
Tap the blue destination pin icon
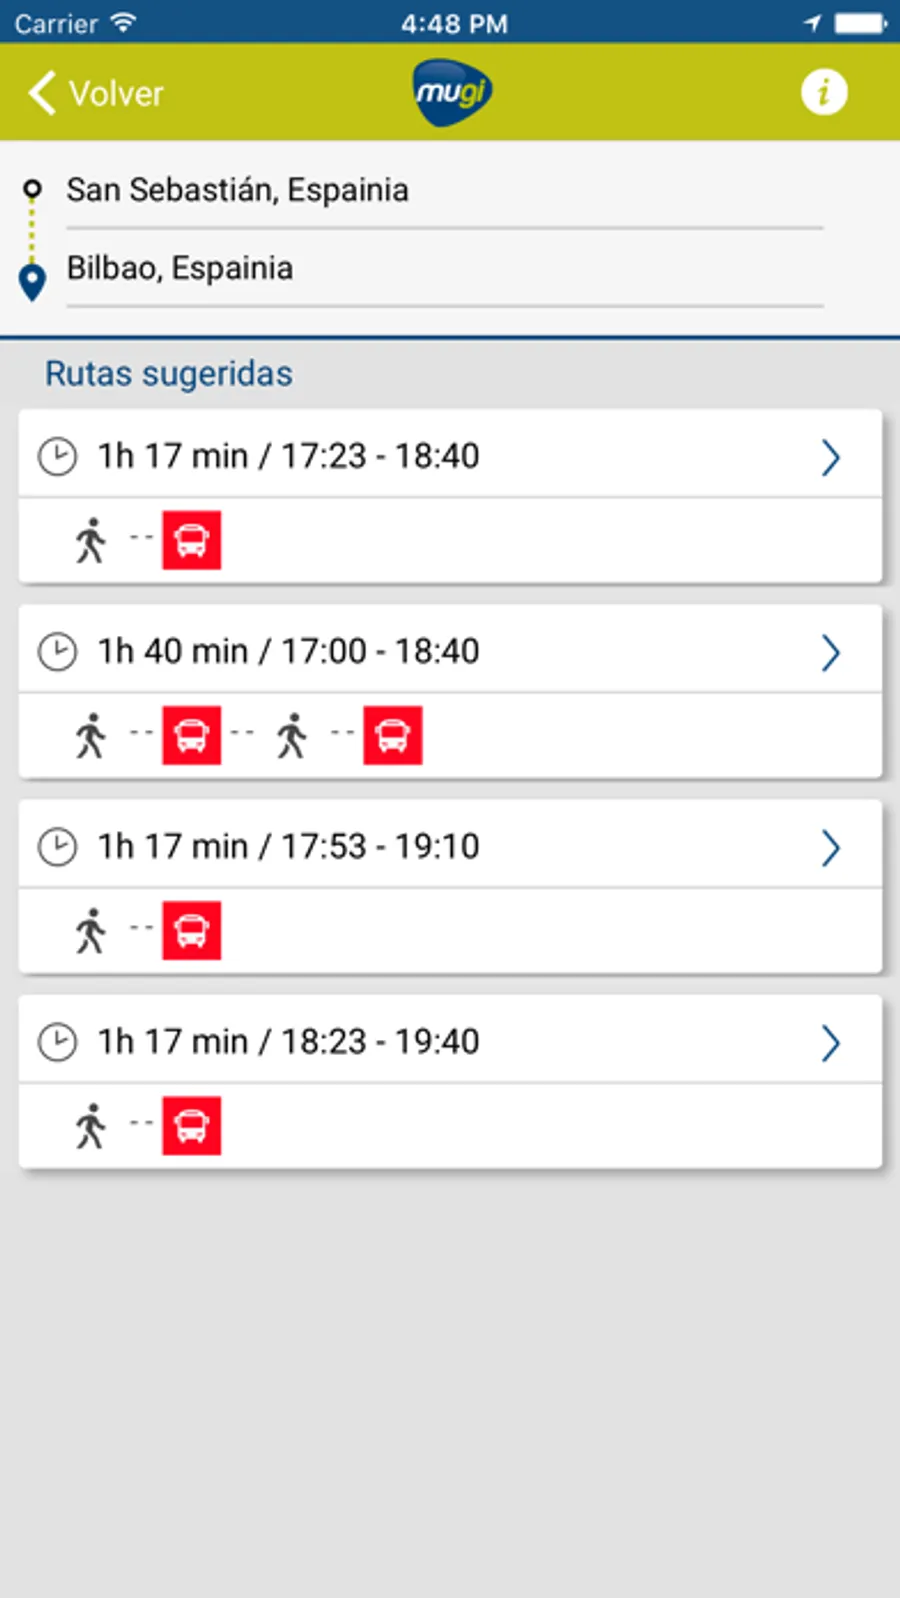[x=33, y=282]
